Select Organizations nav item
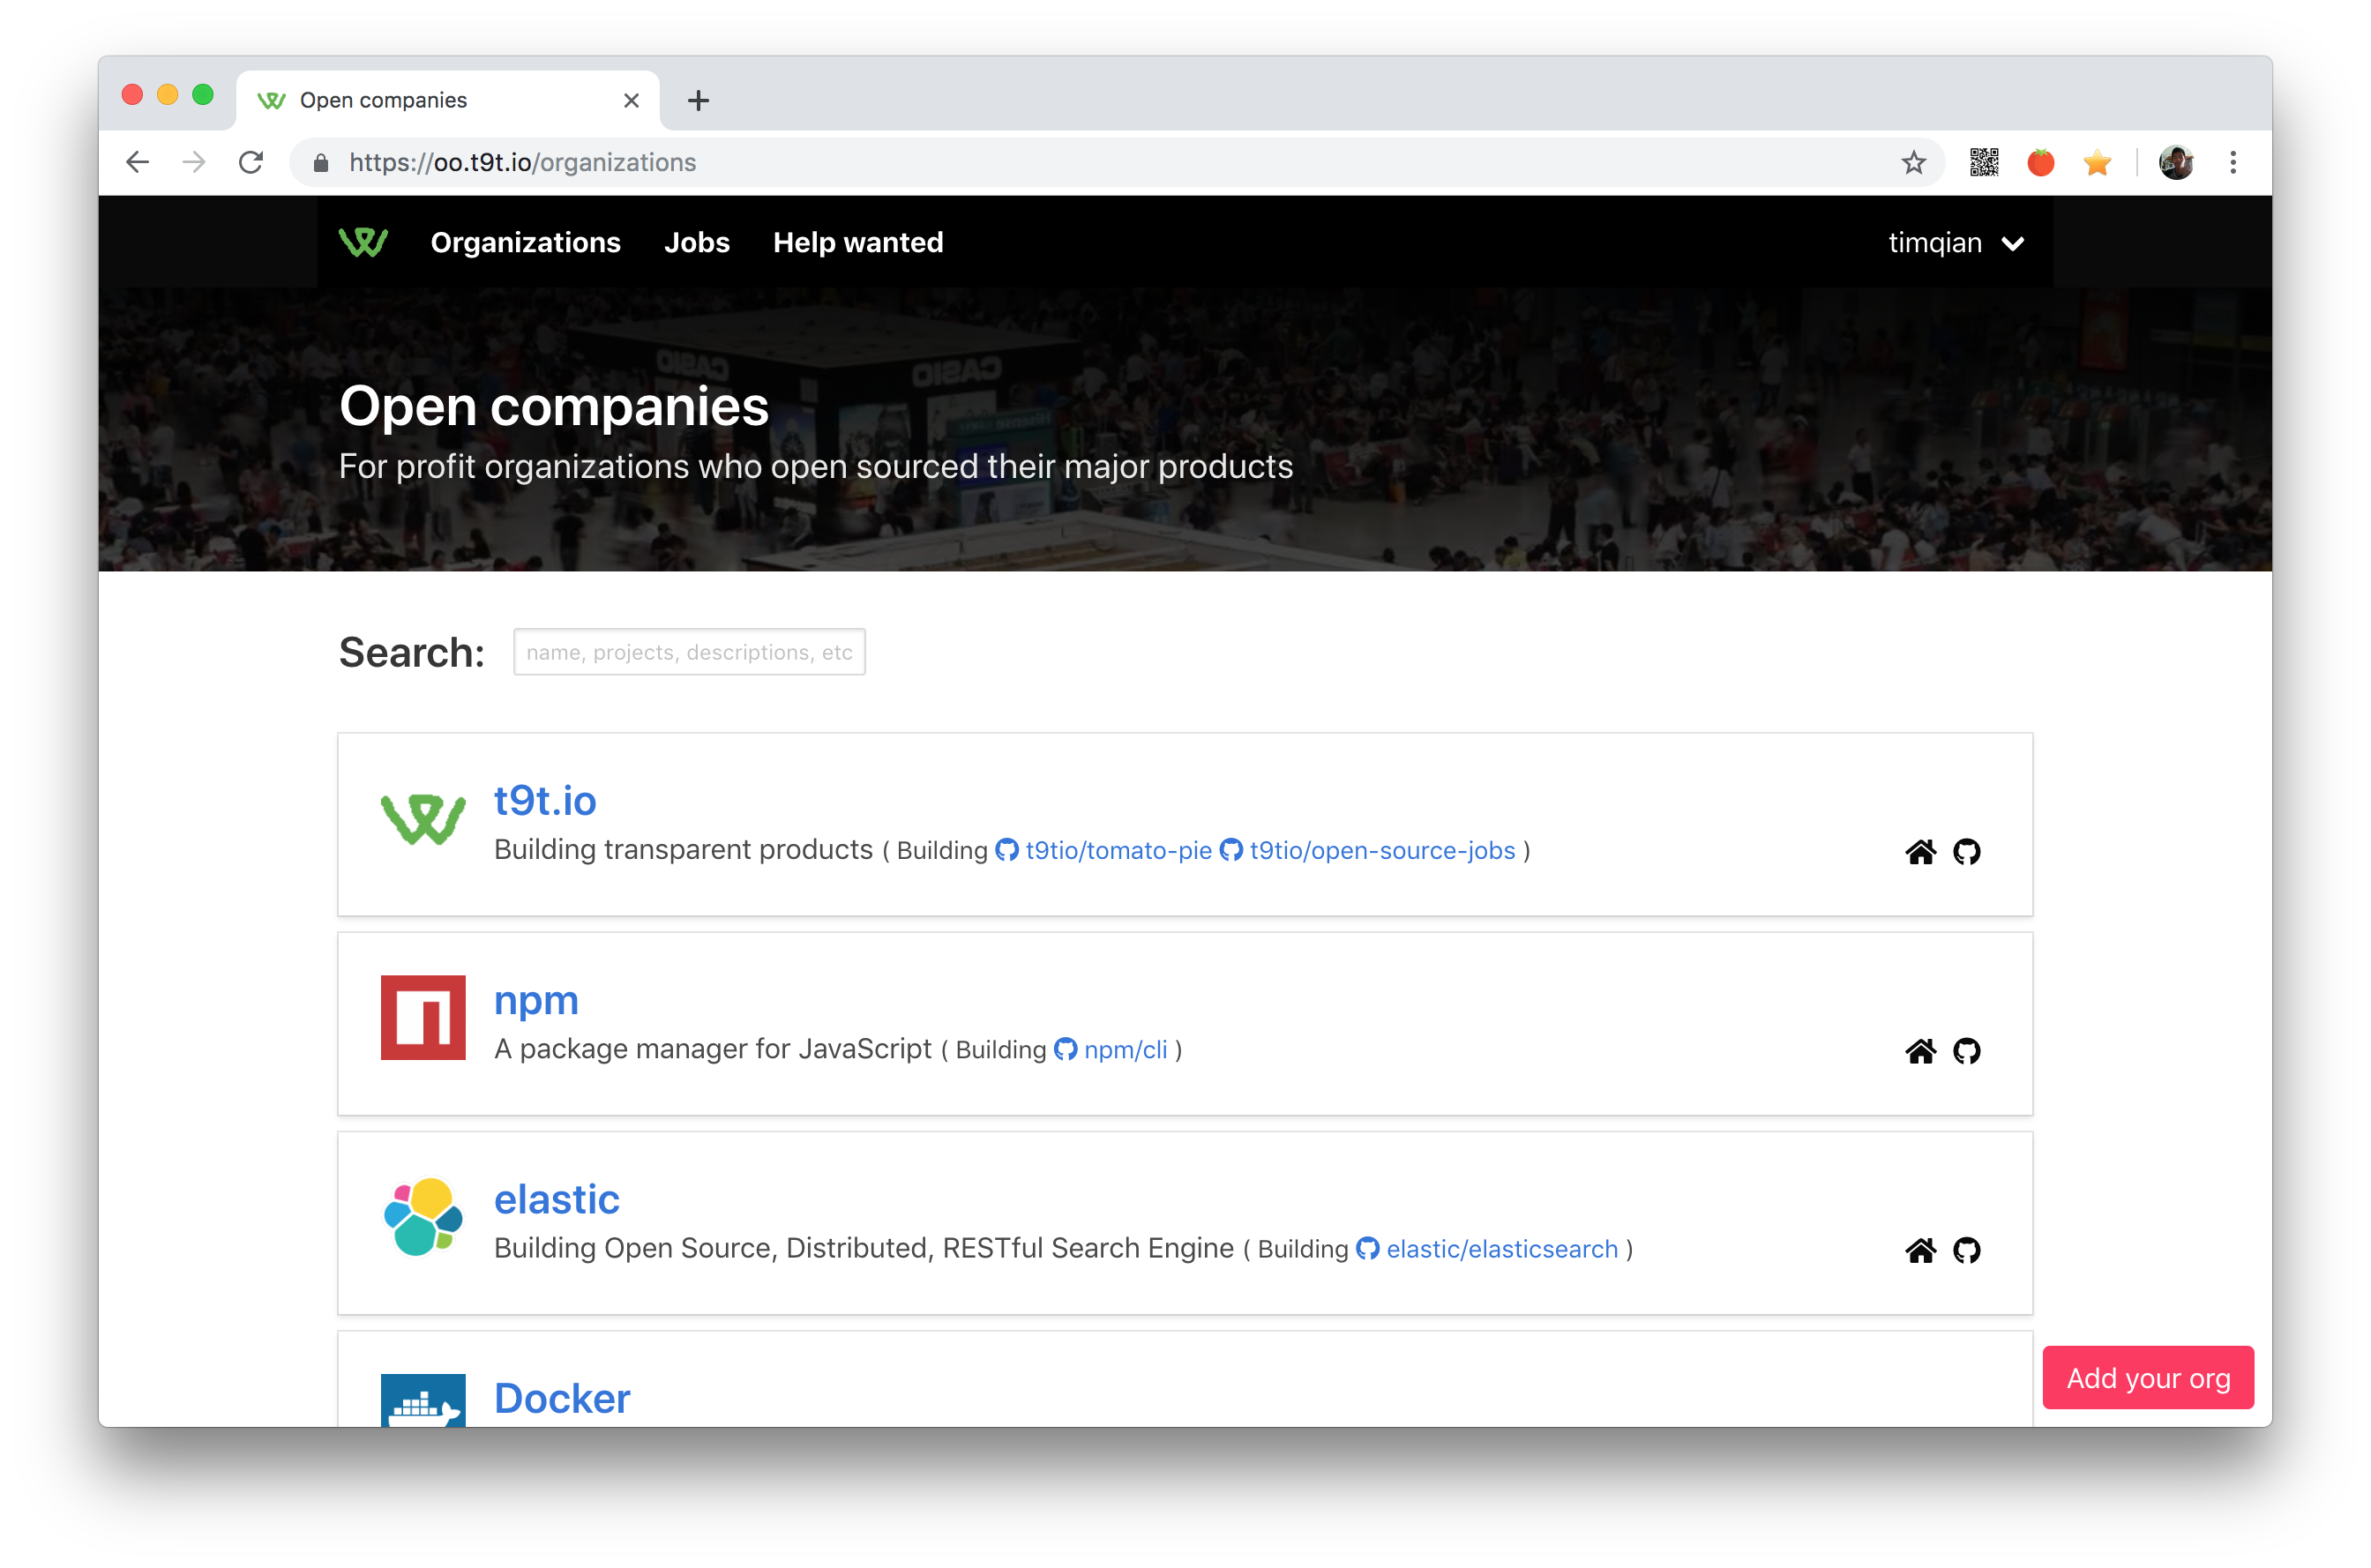This screenshot has height=1568, width=2371. [x=525, y=243]
